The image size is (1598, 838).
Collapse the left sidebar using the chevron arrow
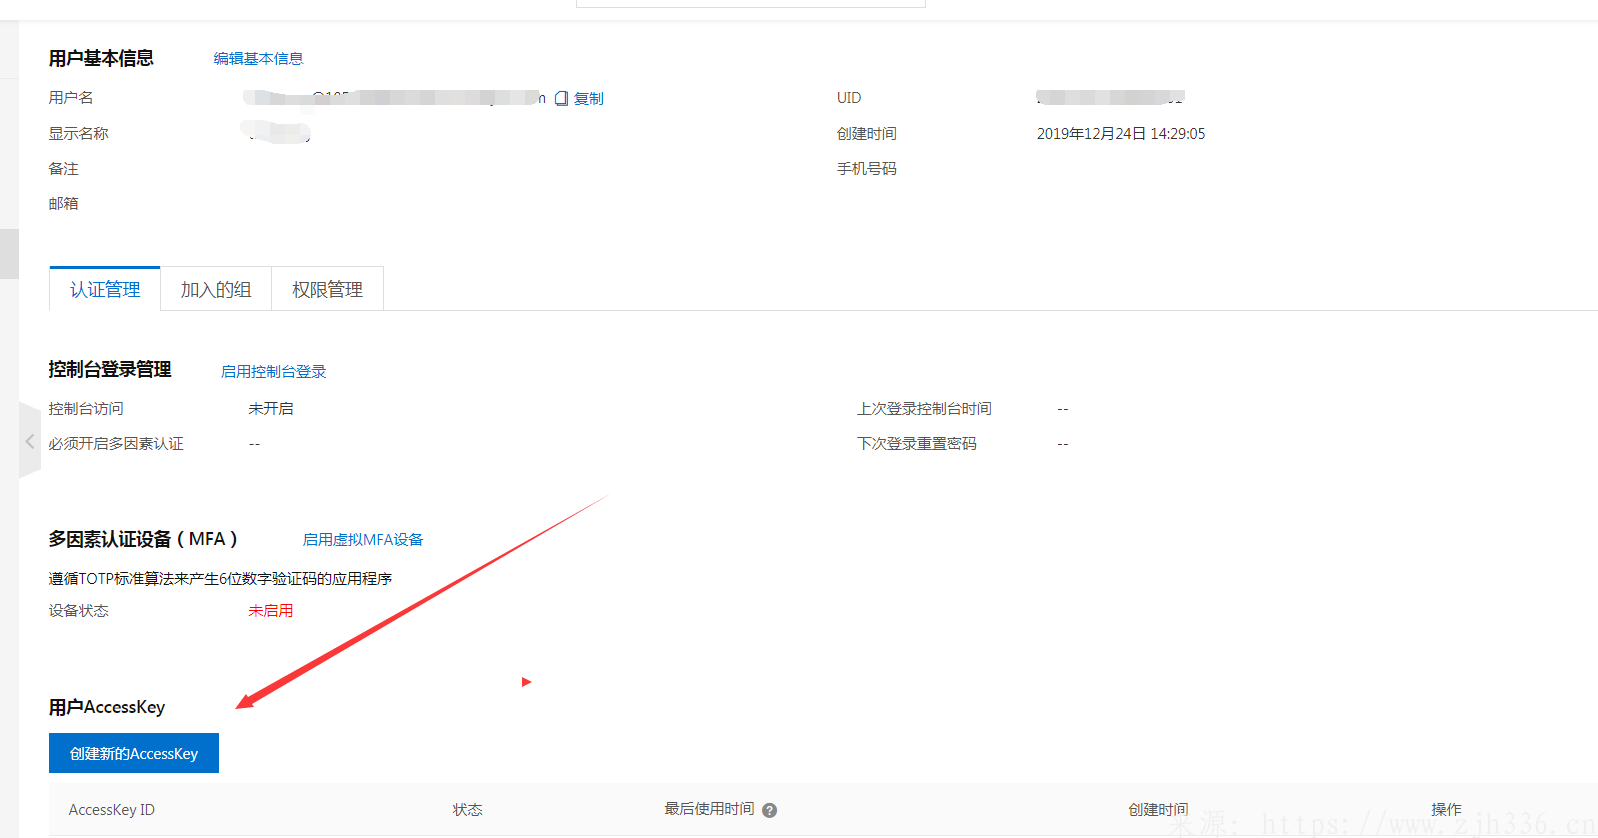(x=30, y=441)
